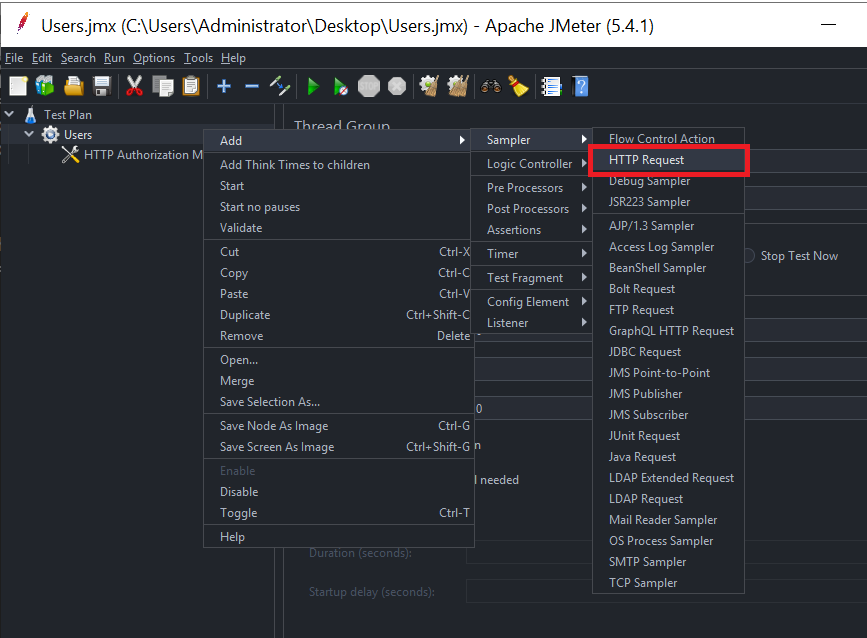Click the Help question mark icon
This screenshot has width=867, height=638.
pyautogui.click(x=580, y=86)
